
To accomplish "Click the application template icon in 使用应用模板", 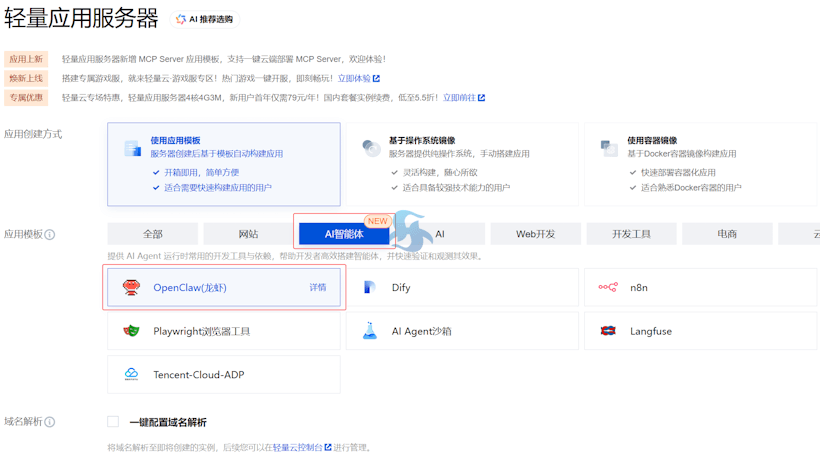I will tap(132, 148).
